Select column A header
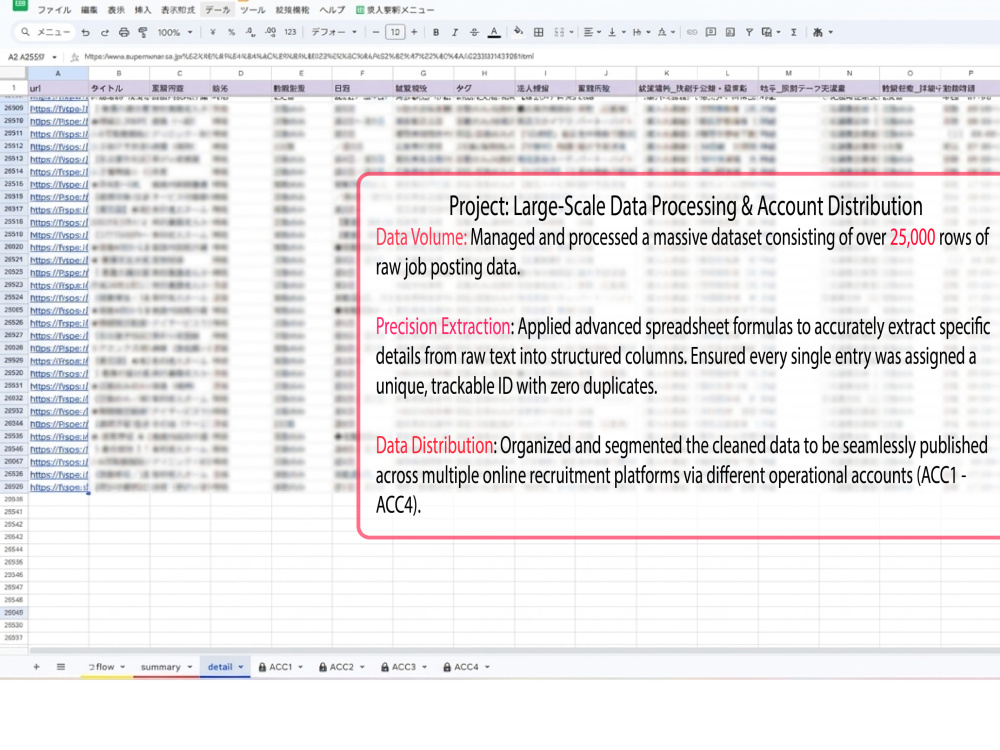This screenshot has width=1000, height=750. [57, 73]
